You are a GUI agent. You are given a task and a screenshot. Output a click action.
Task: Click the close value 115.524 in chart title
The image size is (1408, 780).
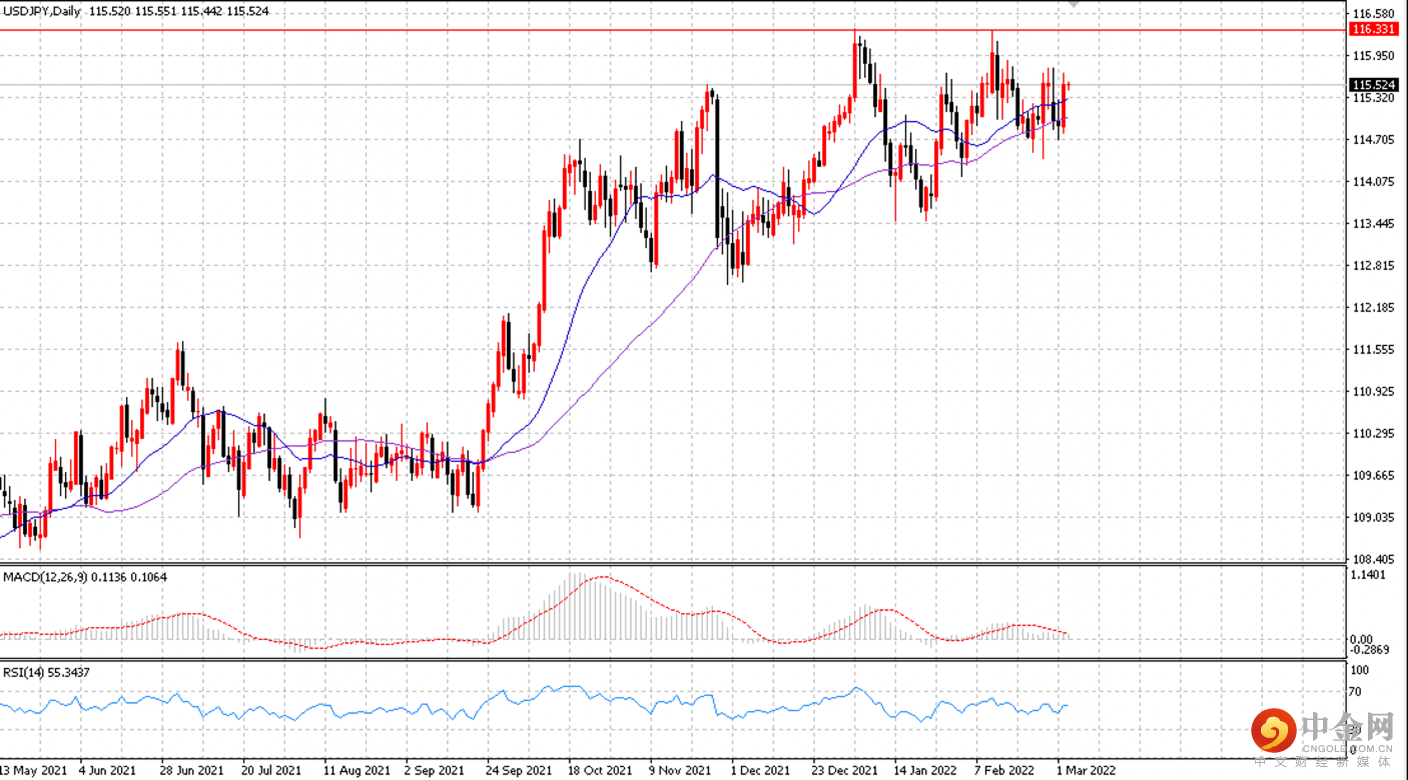click(x=250, y=10)
